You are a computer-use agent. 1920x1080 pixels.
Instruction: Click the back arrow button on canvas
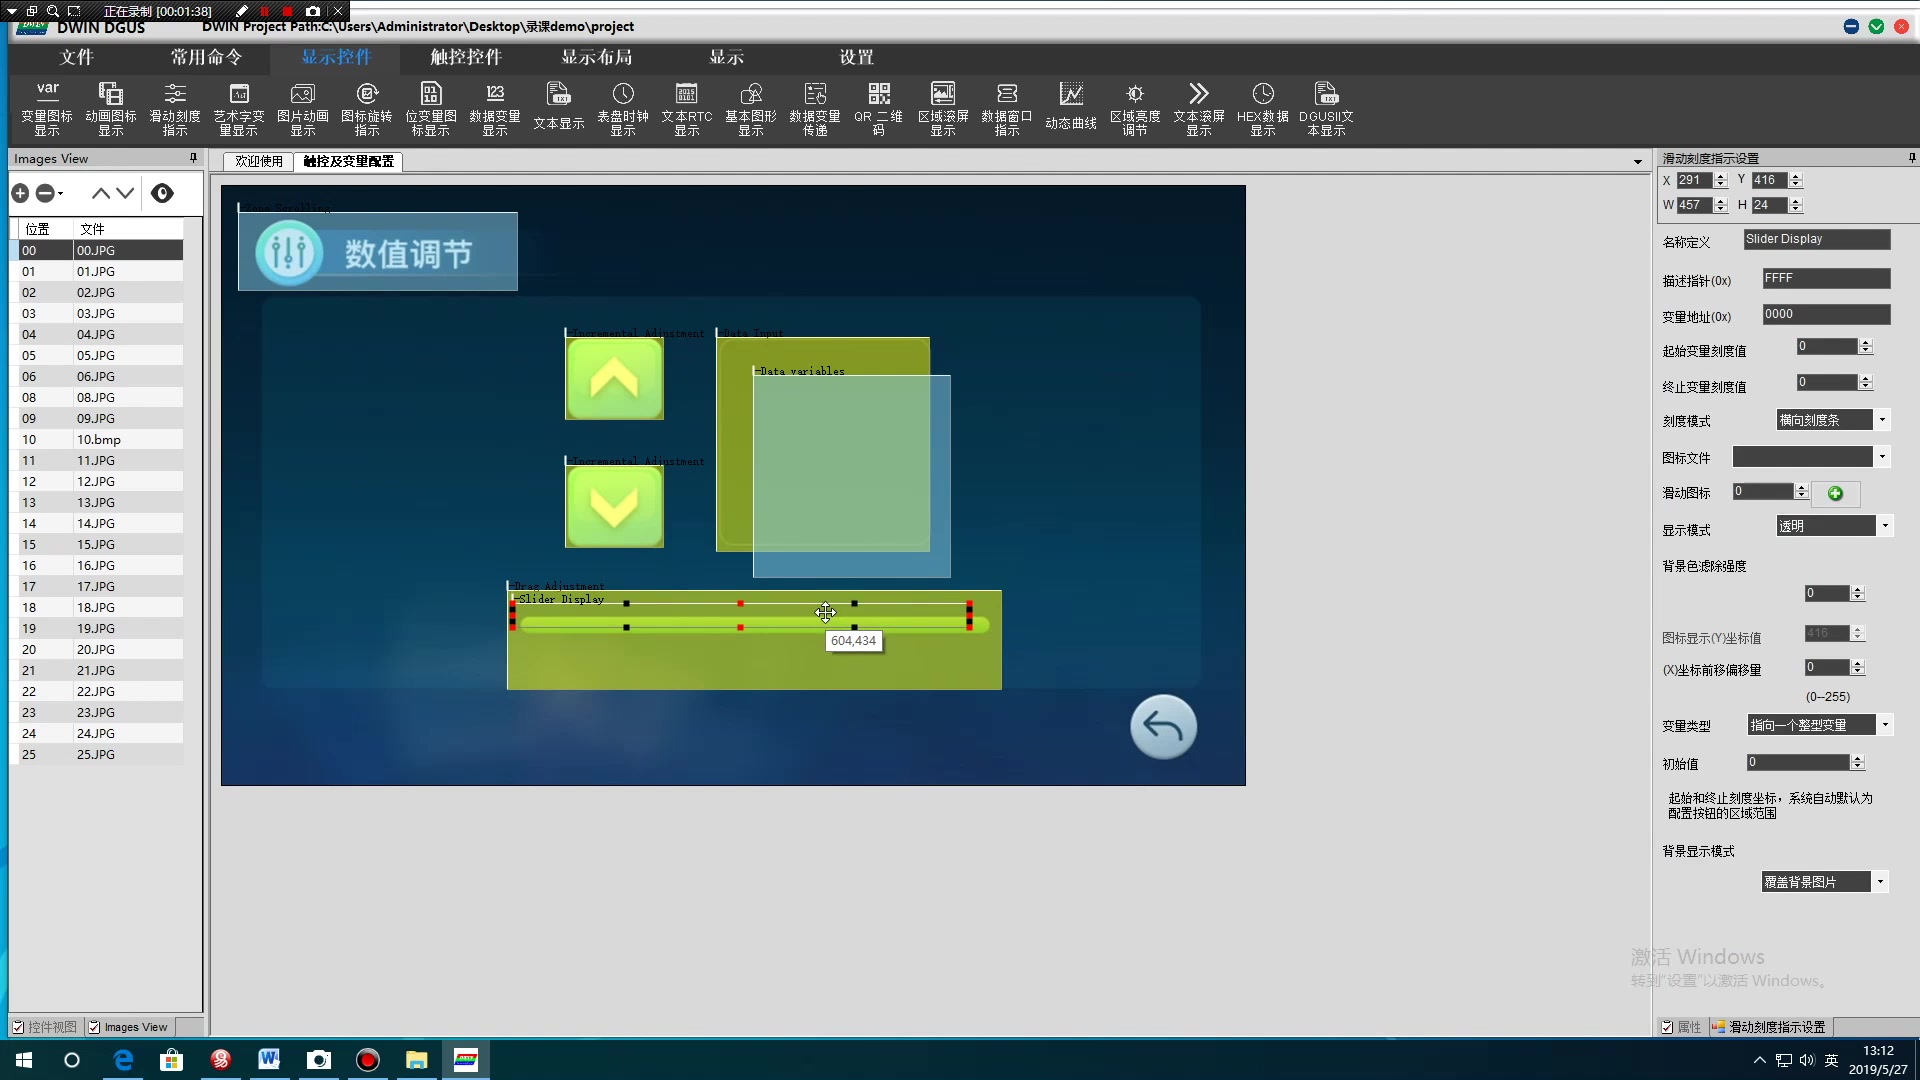[1163, 727]
